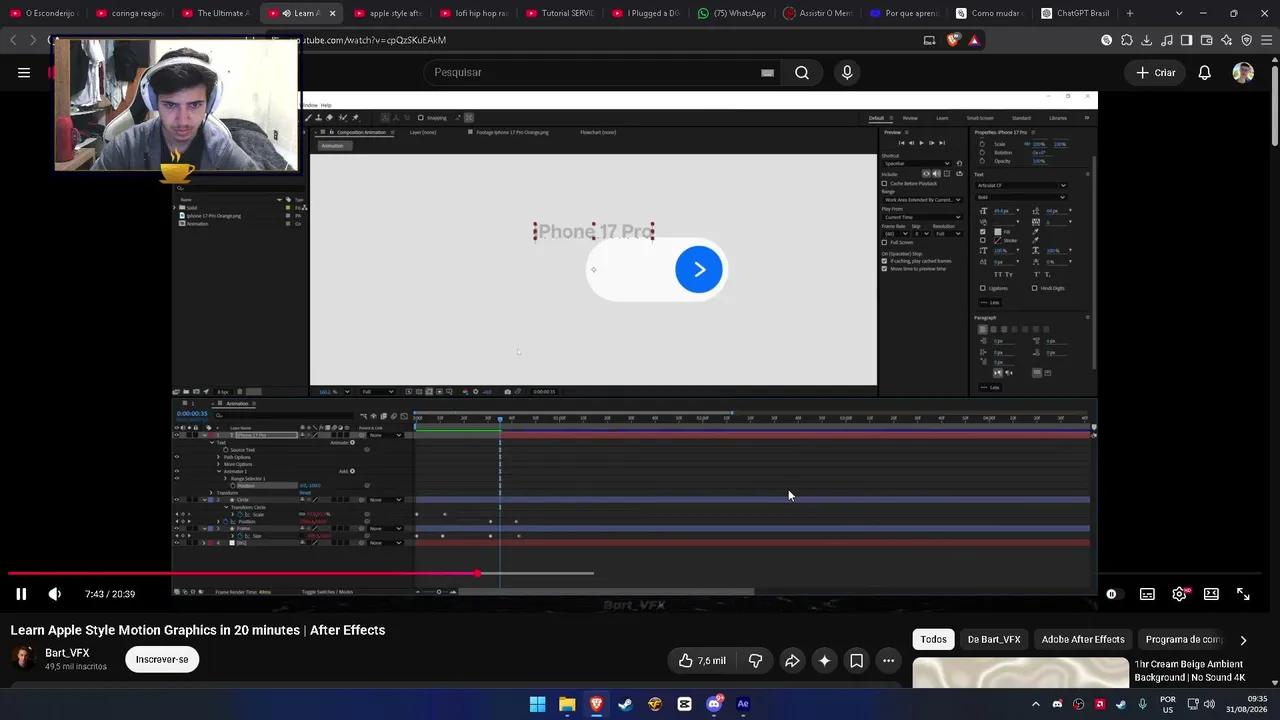Image resolution: width=1280 pixels, height=720 pixels.
Task: Click the Inscrever-se subscribe button
Action: tap(162, 660)
